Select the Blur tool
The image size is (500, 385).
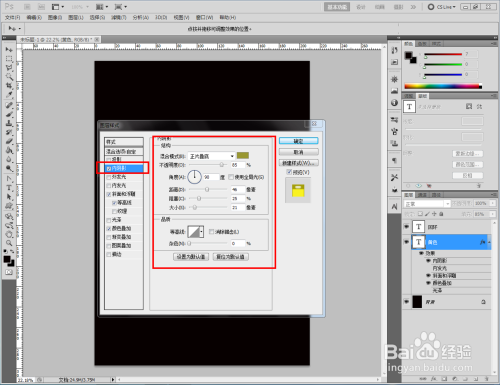tap(9, 160)
